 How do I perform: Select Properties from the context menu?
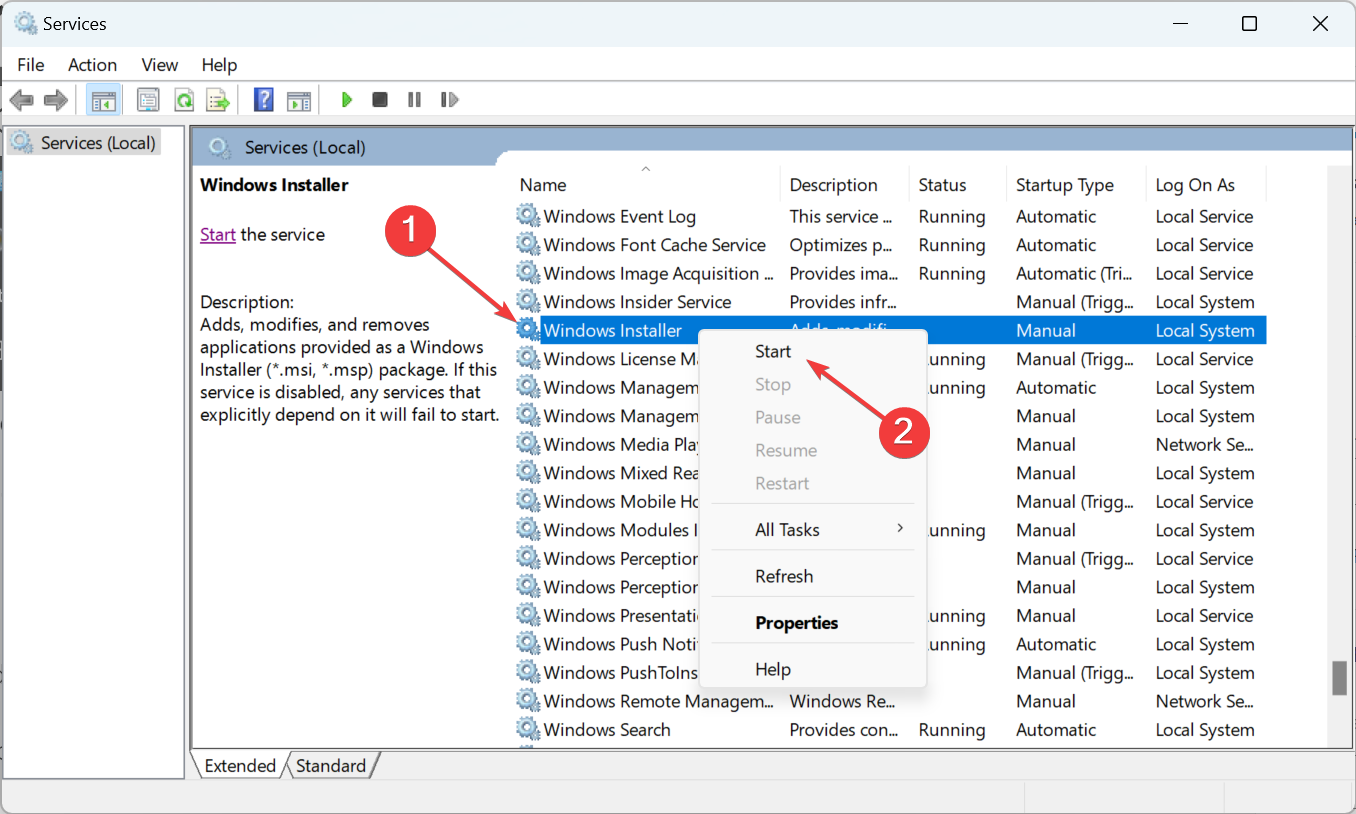[x=796, y=623]
